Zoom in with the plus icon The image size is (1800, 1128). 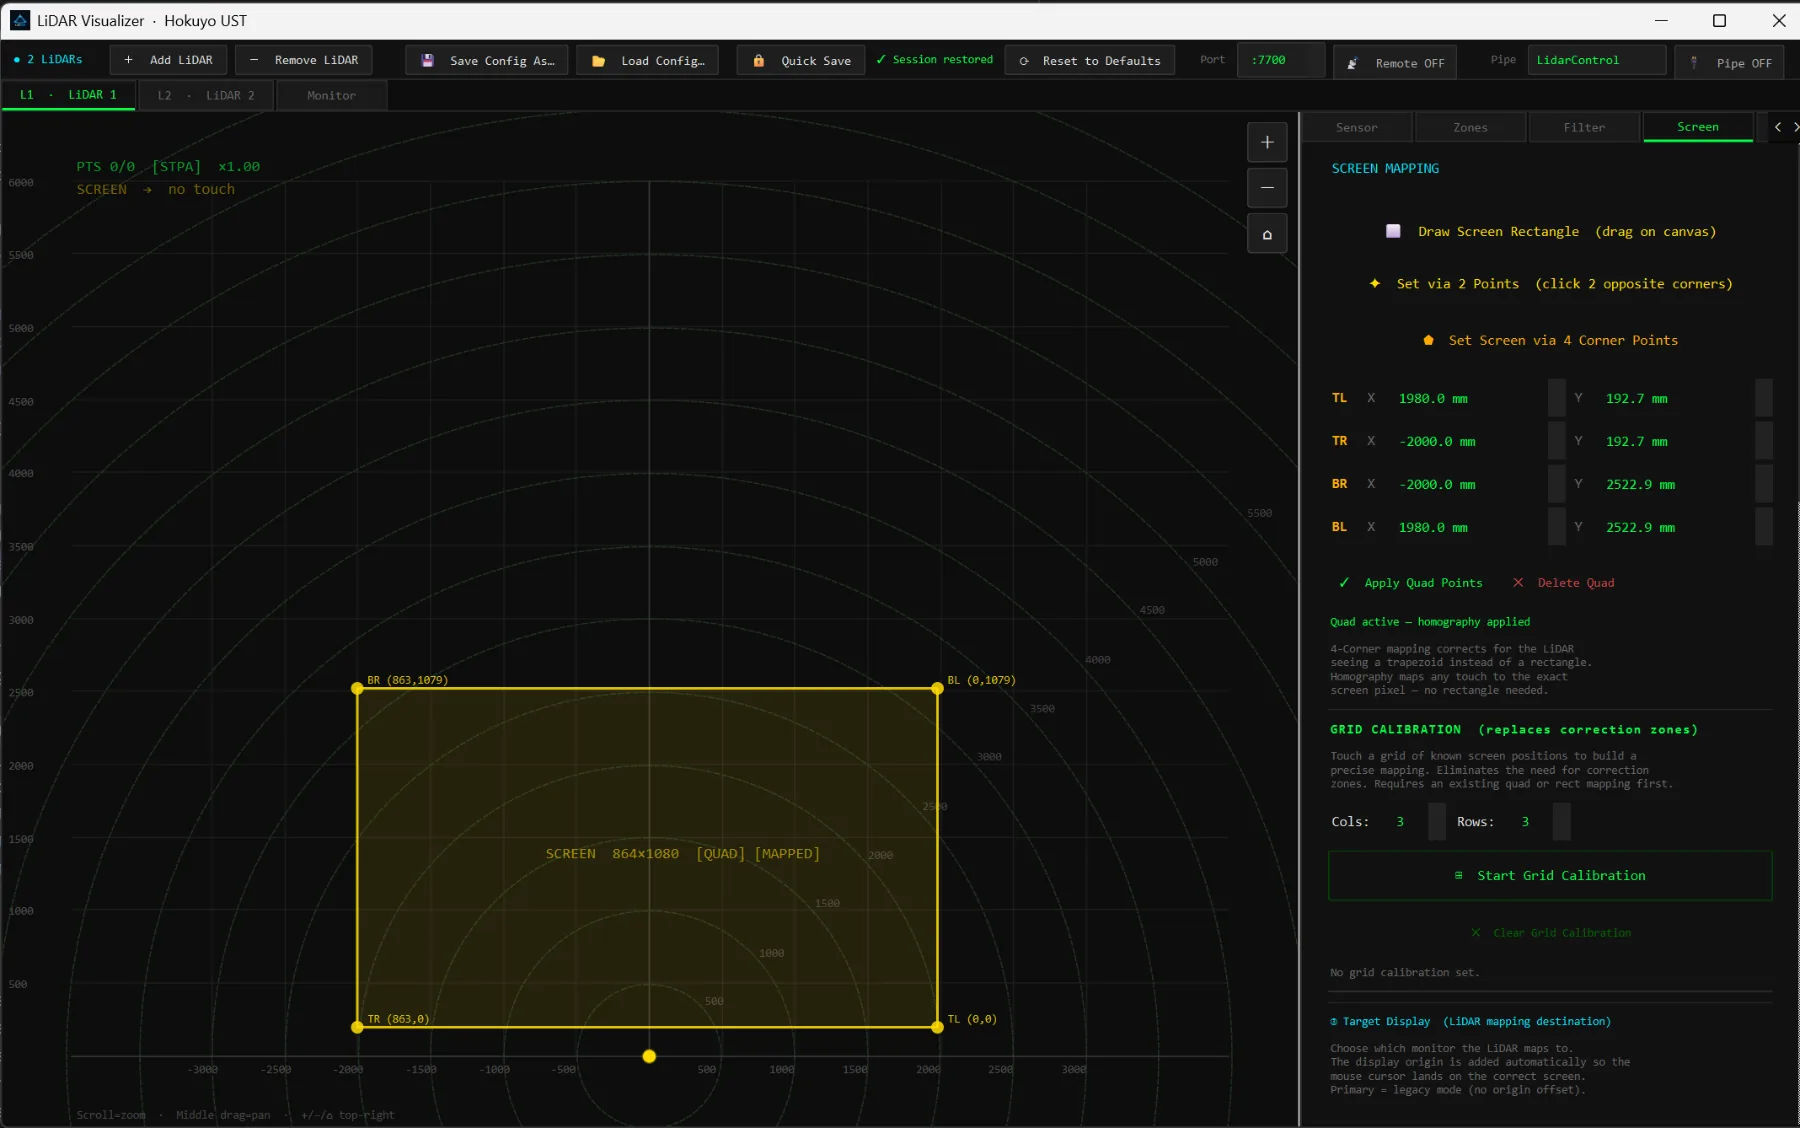[x=1267, y=142]
